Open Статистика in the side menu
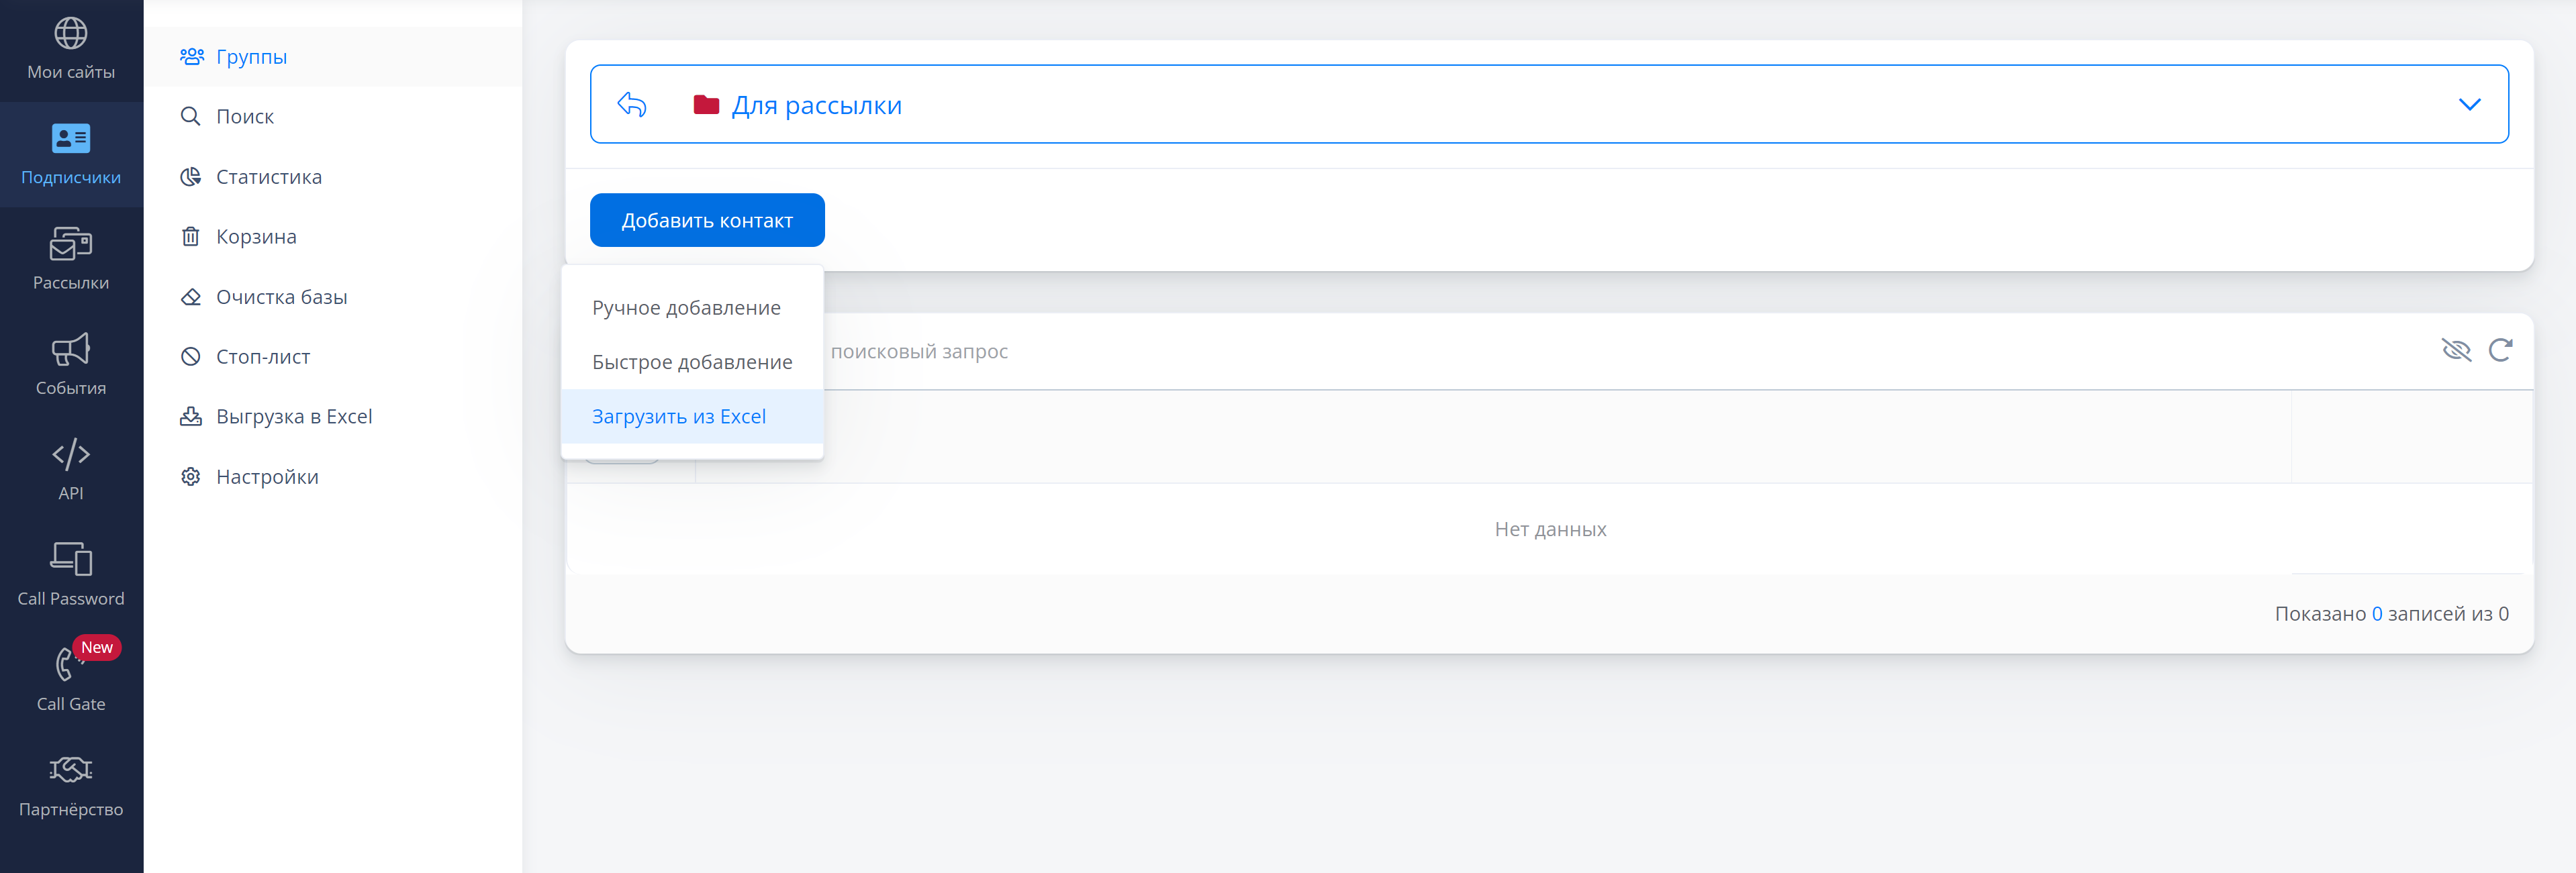 point(268,177)
